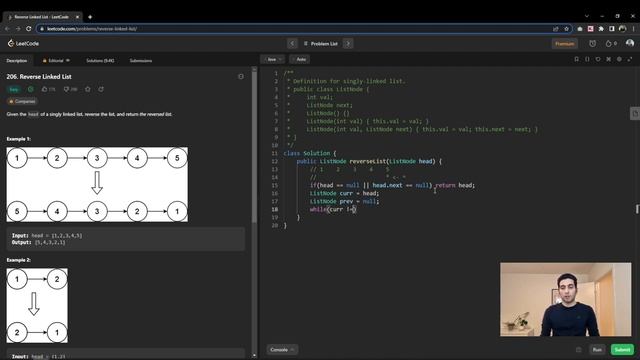Image resolution: width=640 pixels, height=360 pixels.
Task: Click the editor shortcuts icon
Action: coord(608,59)
